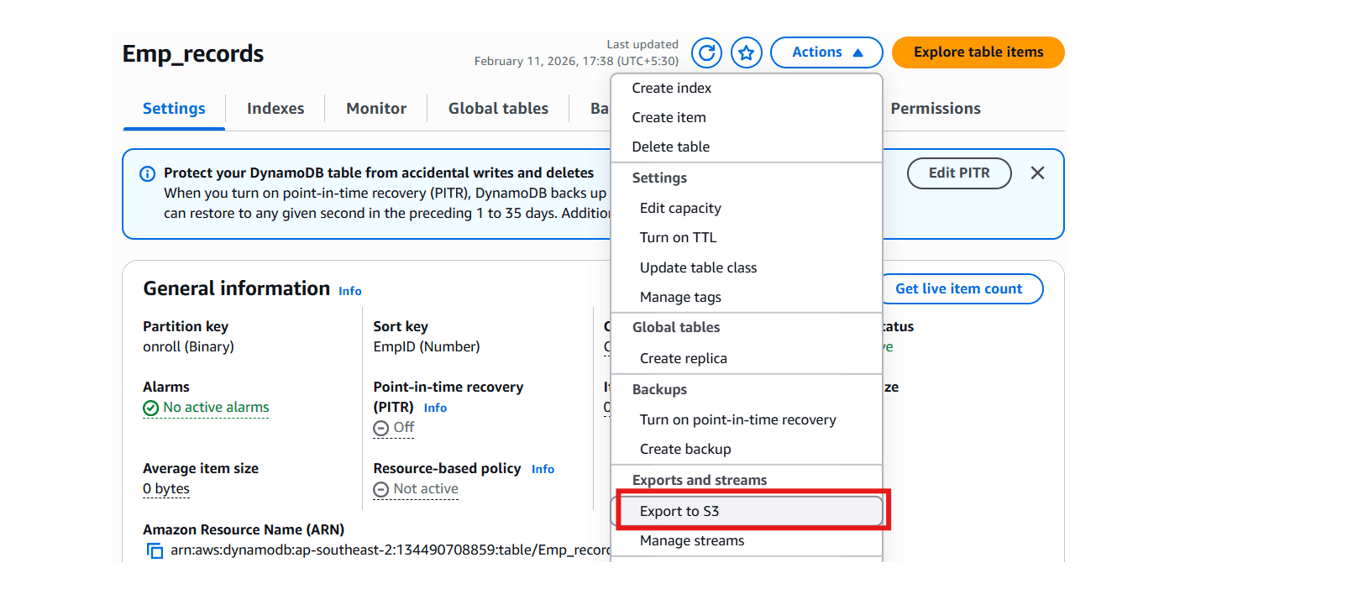This screenshot has width=1362, height=604.
Task: Click the Emp_records table title
Action: [x=193, y=53]
